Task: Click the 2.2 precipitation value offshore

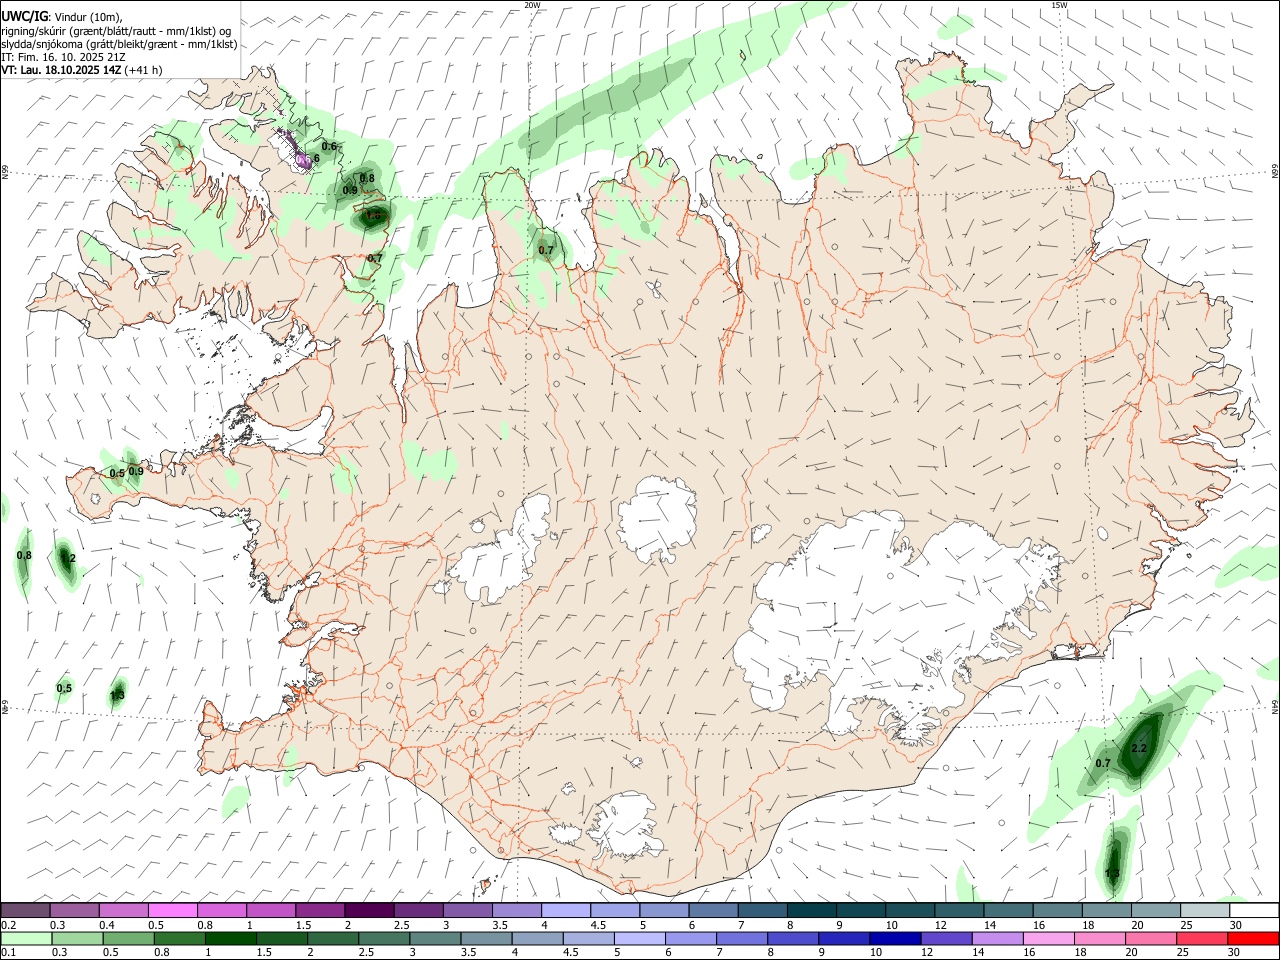Action: [x=1138, y=748]
